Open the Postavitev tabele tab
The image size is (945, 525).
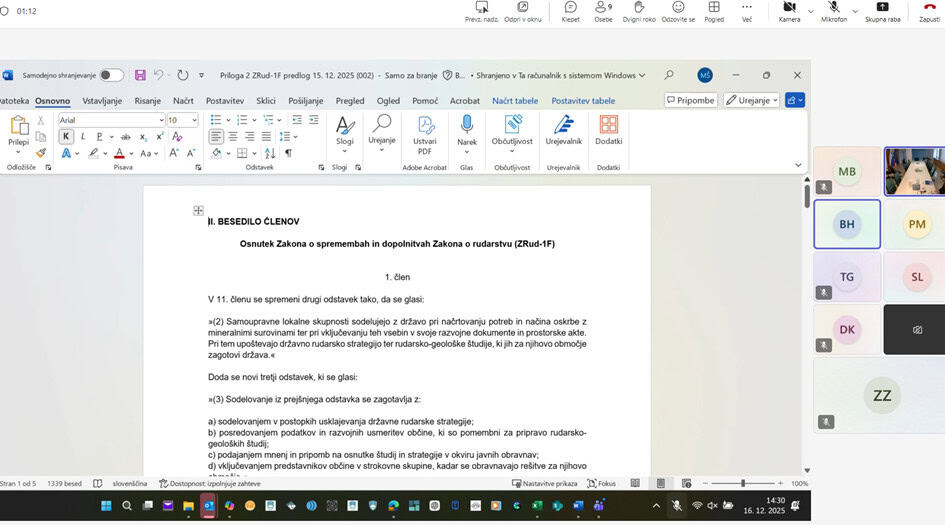[583, 101]
